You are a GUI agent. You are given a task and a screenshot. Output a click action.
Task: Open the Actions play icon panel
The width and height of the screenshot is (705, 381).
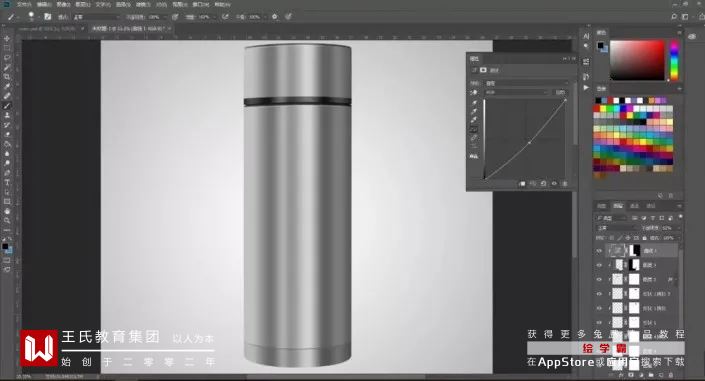click(x=586, y=88)
